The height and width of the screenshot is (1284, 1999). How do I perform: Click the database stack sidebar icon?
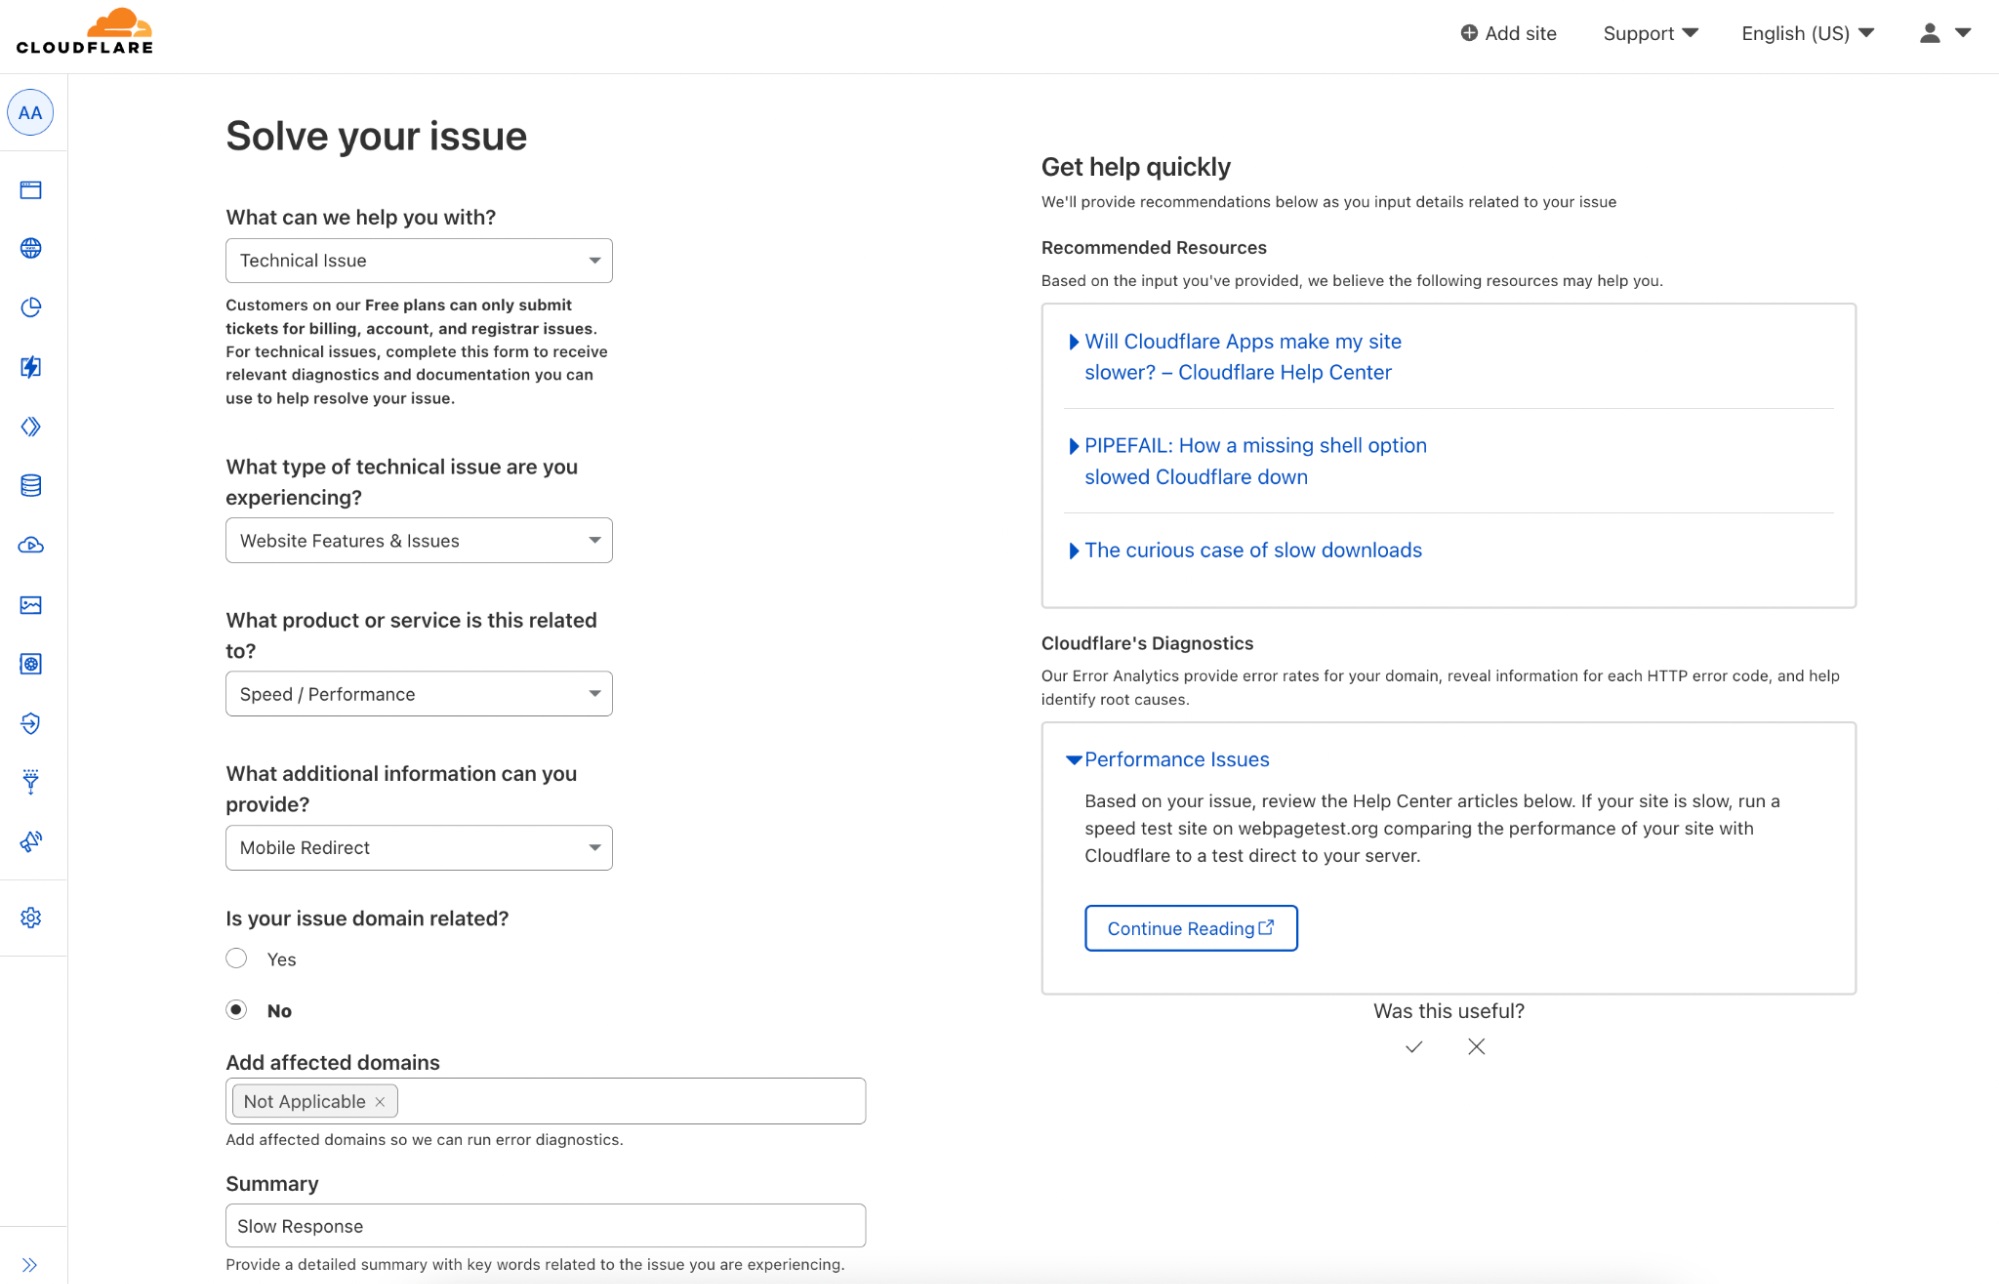(x=31, y=486)
